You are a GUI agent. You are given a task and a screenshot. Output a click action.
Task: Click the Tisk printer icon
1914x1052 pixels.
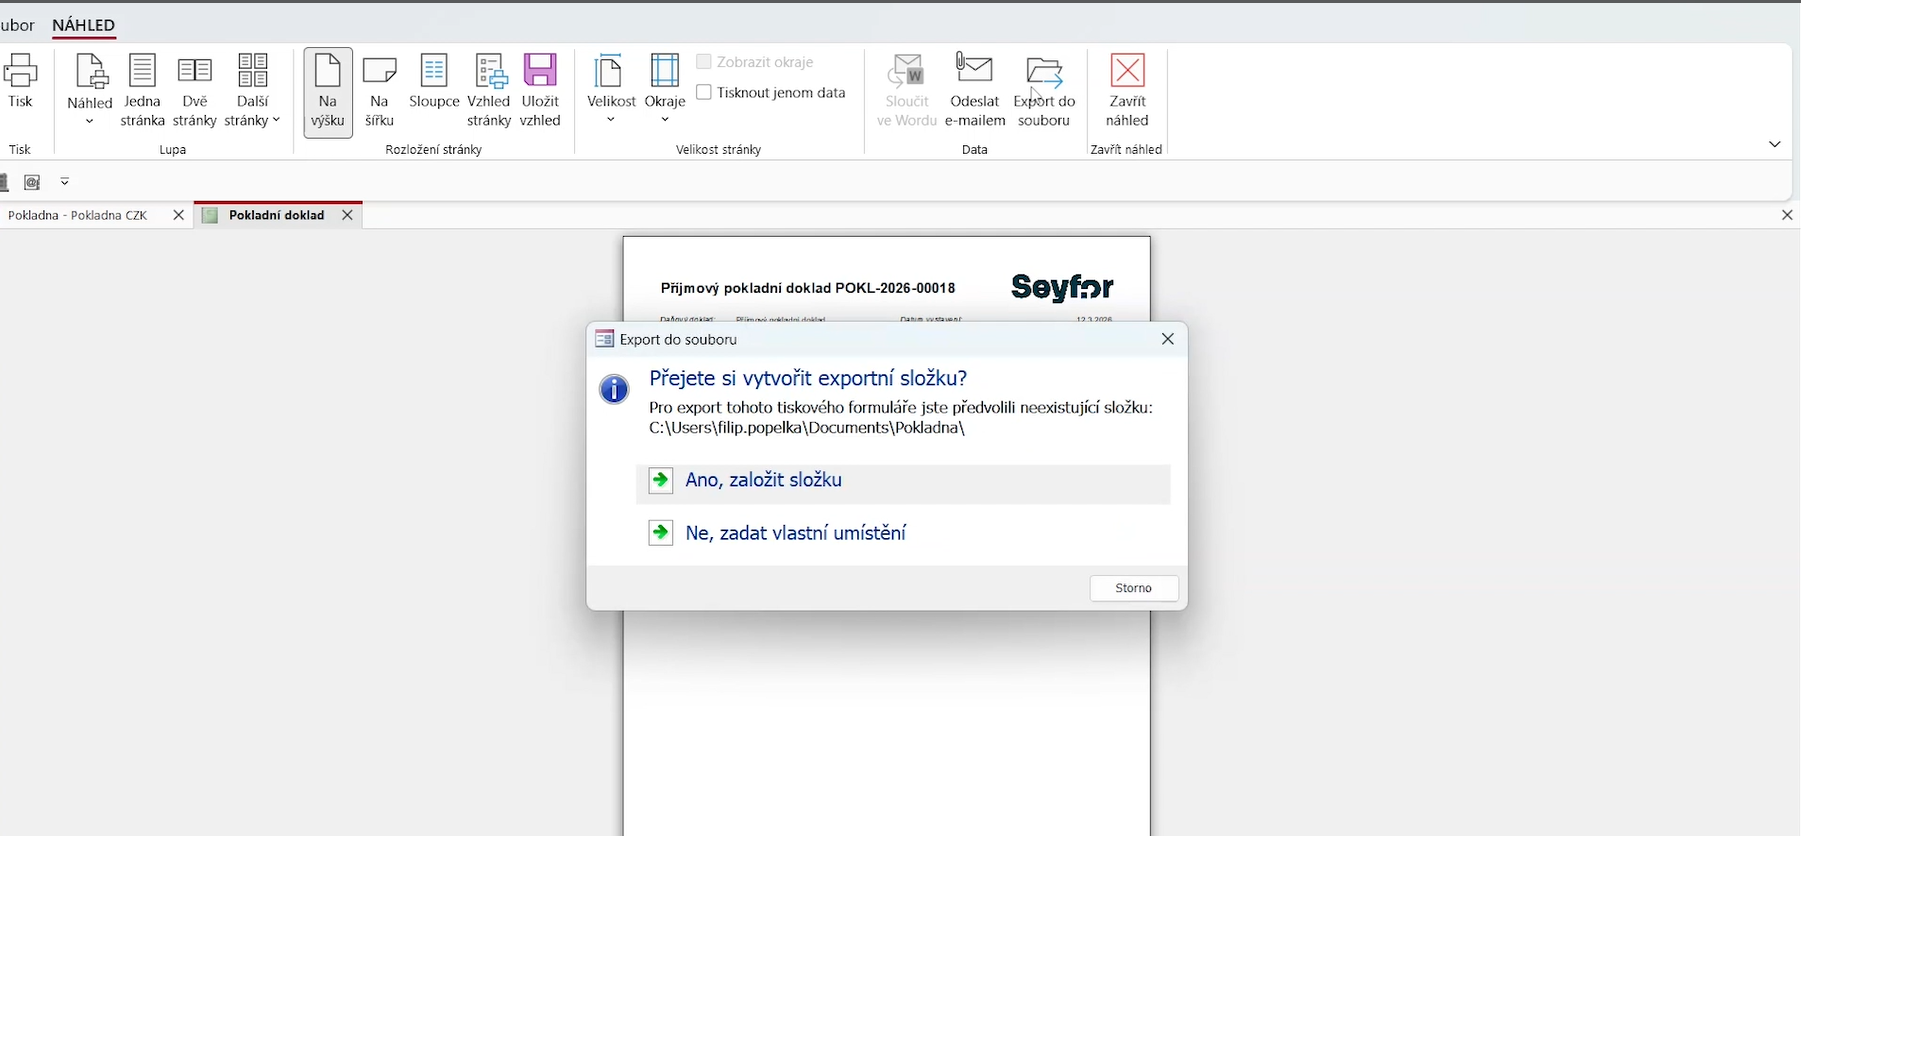20,72
